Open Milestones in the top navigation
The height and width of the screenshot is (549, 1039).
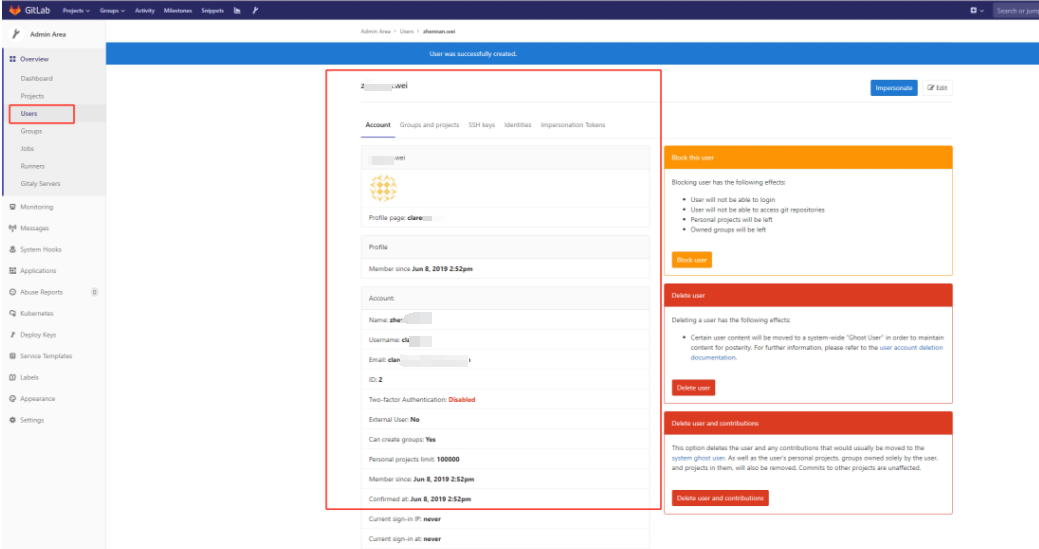click(x=178, y=11)
